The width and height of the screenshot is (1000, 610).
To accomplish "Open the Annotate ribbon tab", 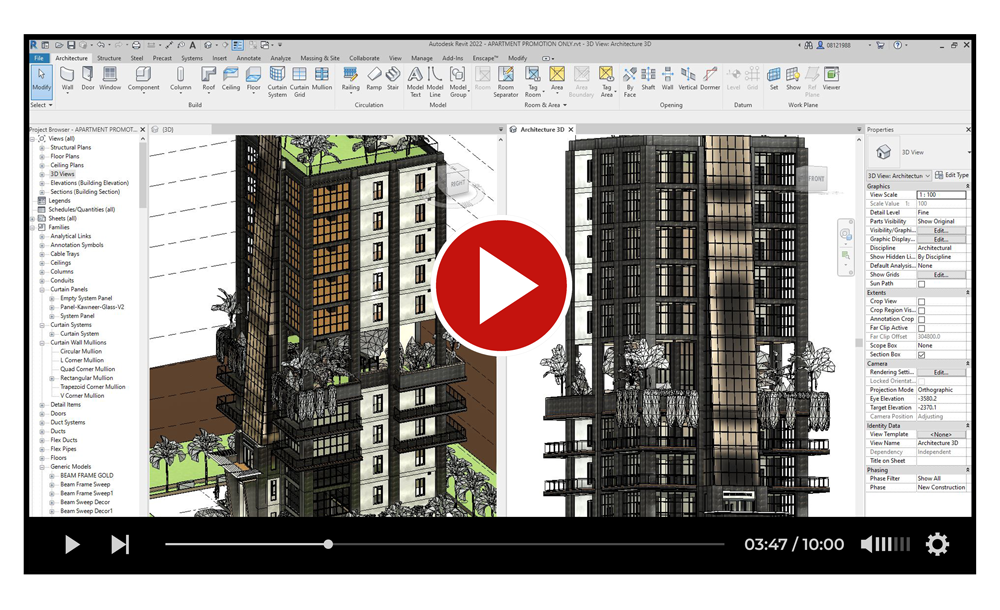I will click(x=248, y=58).
